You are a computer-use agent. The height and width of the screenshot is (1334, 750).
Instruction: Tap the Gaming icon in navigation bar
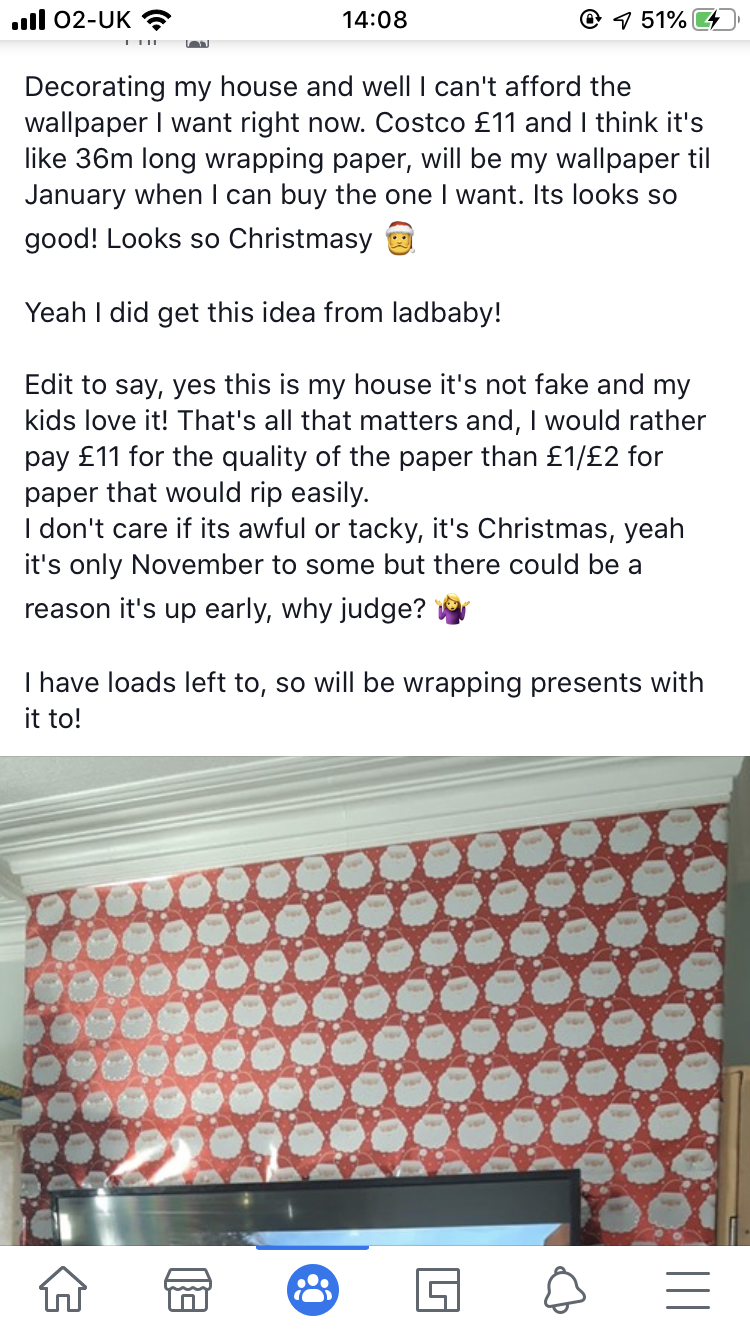[437, 1290]
